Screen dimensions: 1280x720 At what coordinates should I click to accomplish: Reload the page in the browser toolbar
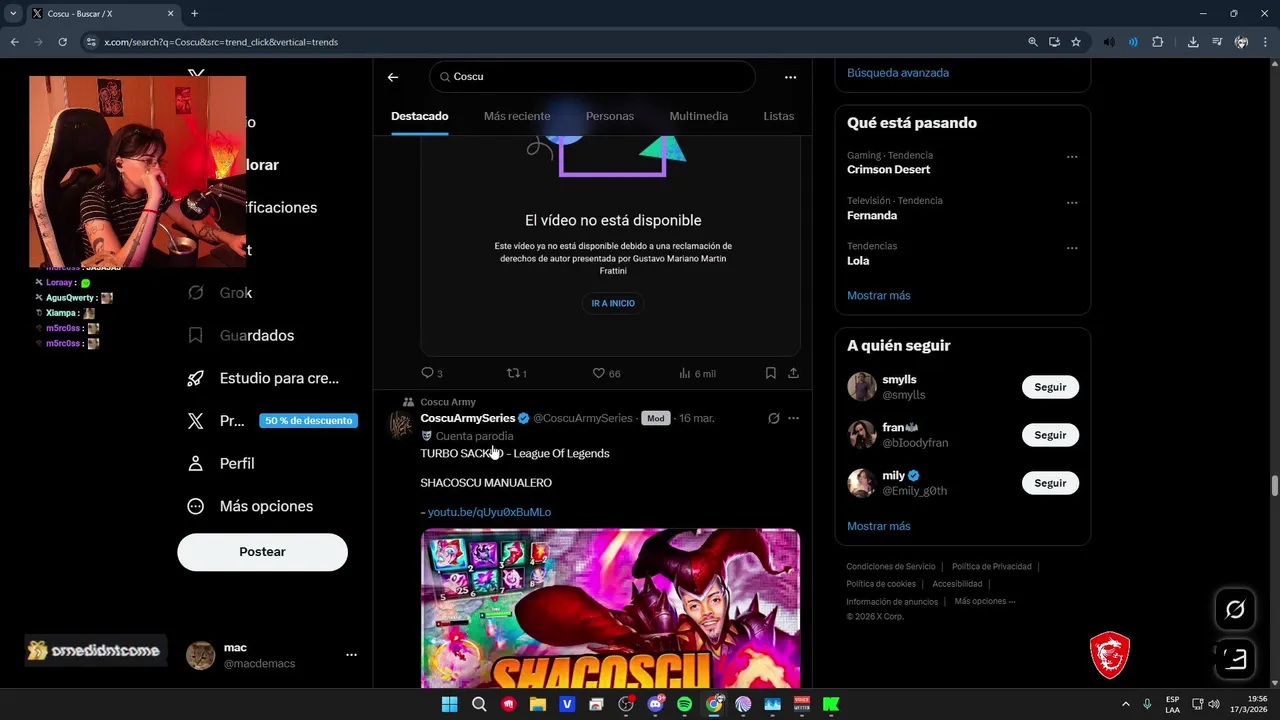62,42
